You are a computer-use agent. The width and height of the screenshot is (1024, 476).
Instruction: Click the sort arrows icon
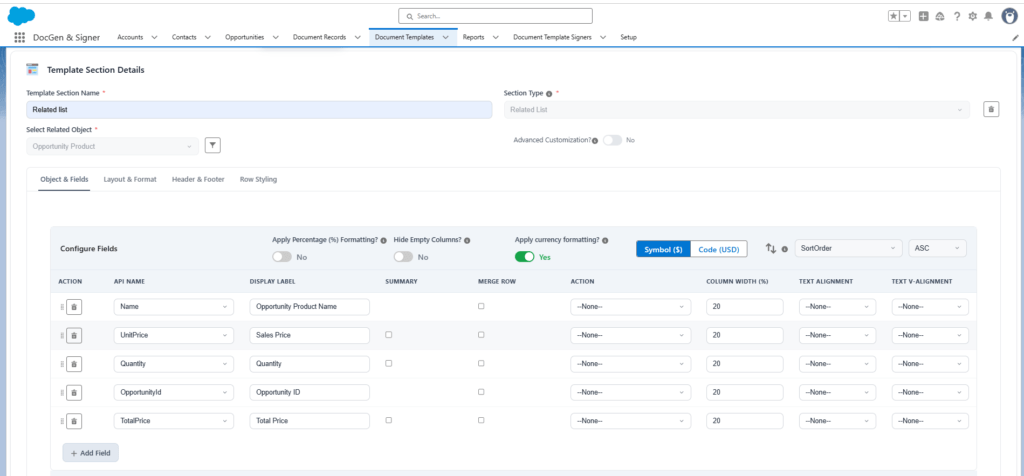(x=771, y=249)
